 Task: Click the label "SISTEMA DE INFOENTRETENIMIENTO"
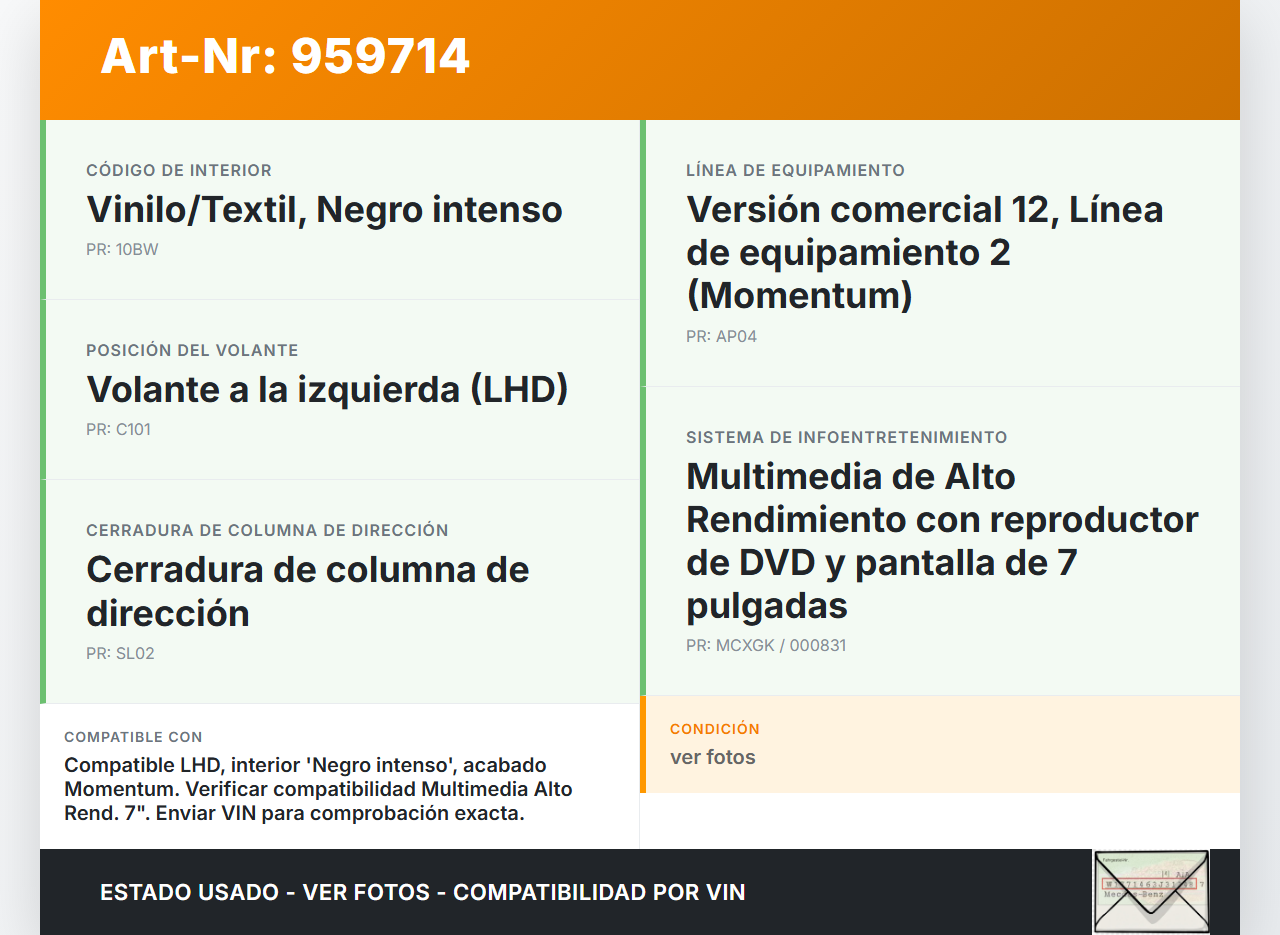coord(846,437)
